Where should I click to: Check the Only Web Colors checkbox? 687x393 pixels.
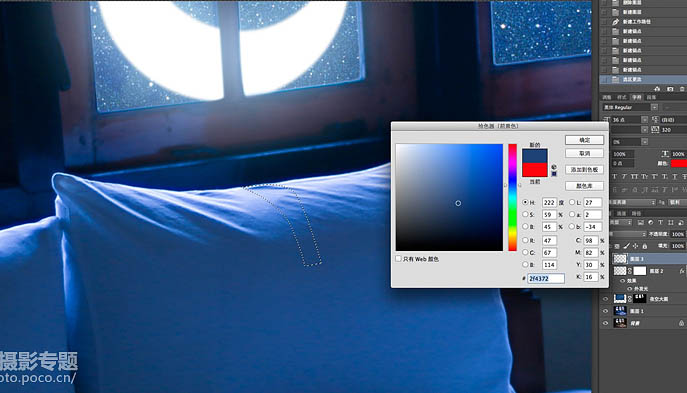[398, 259]
